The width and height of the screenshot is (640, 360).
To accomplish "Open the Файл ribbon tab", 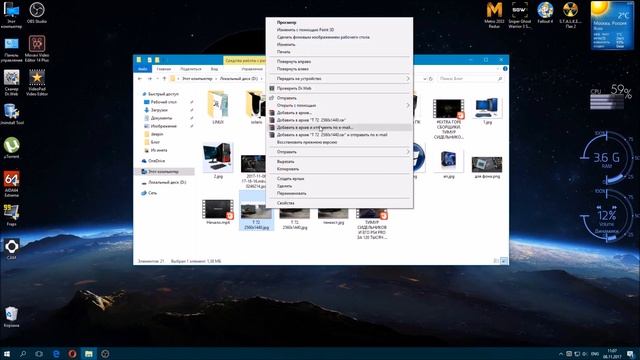I will click(x=142, y=69).
